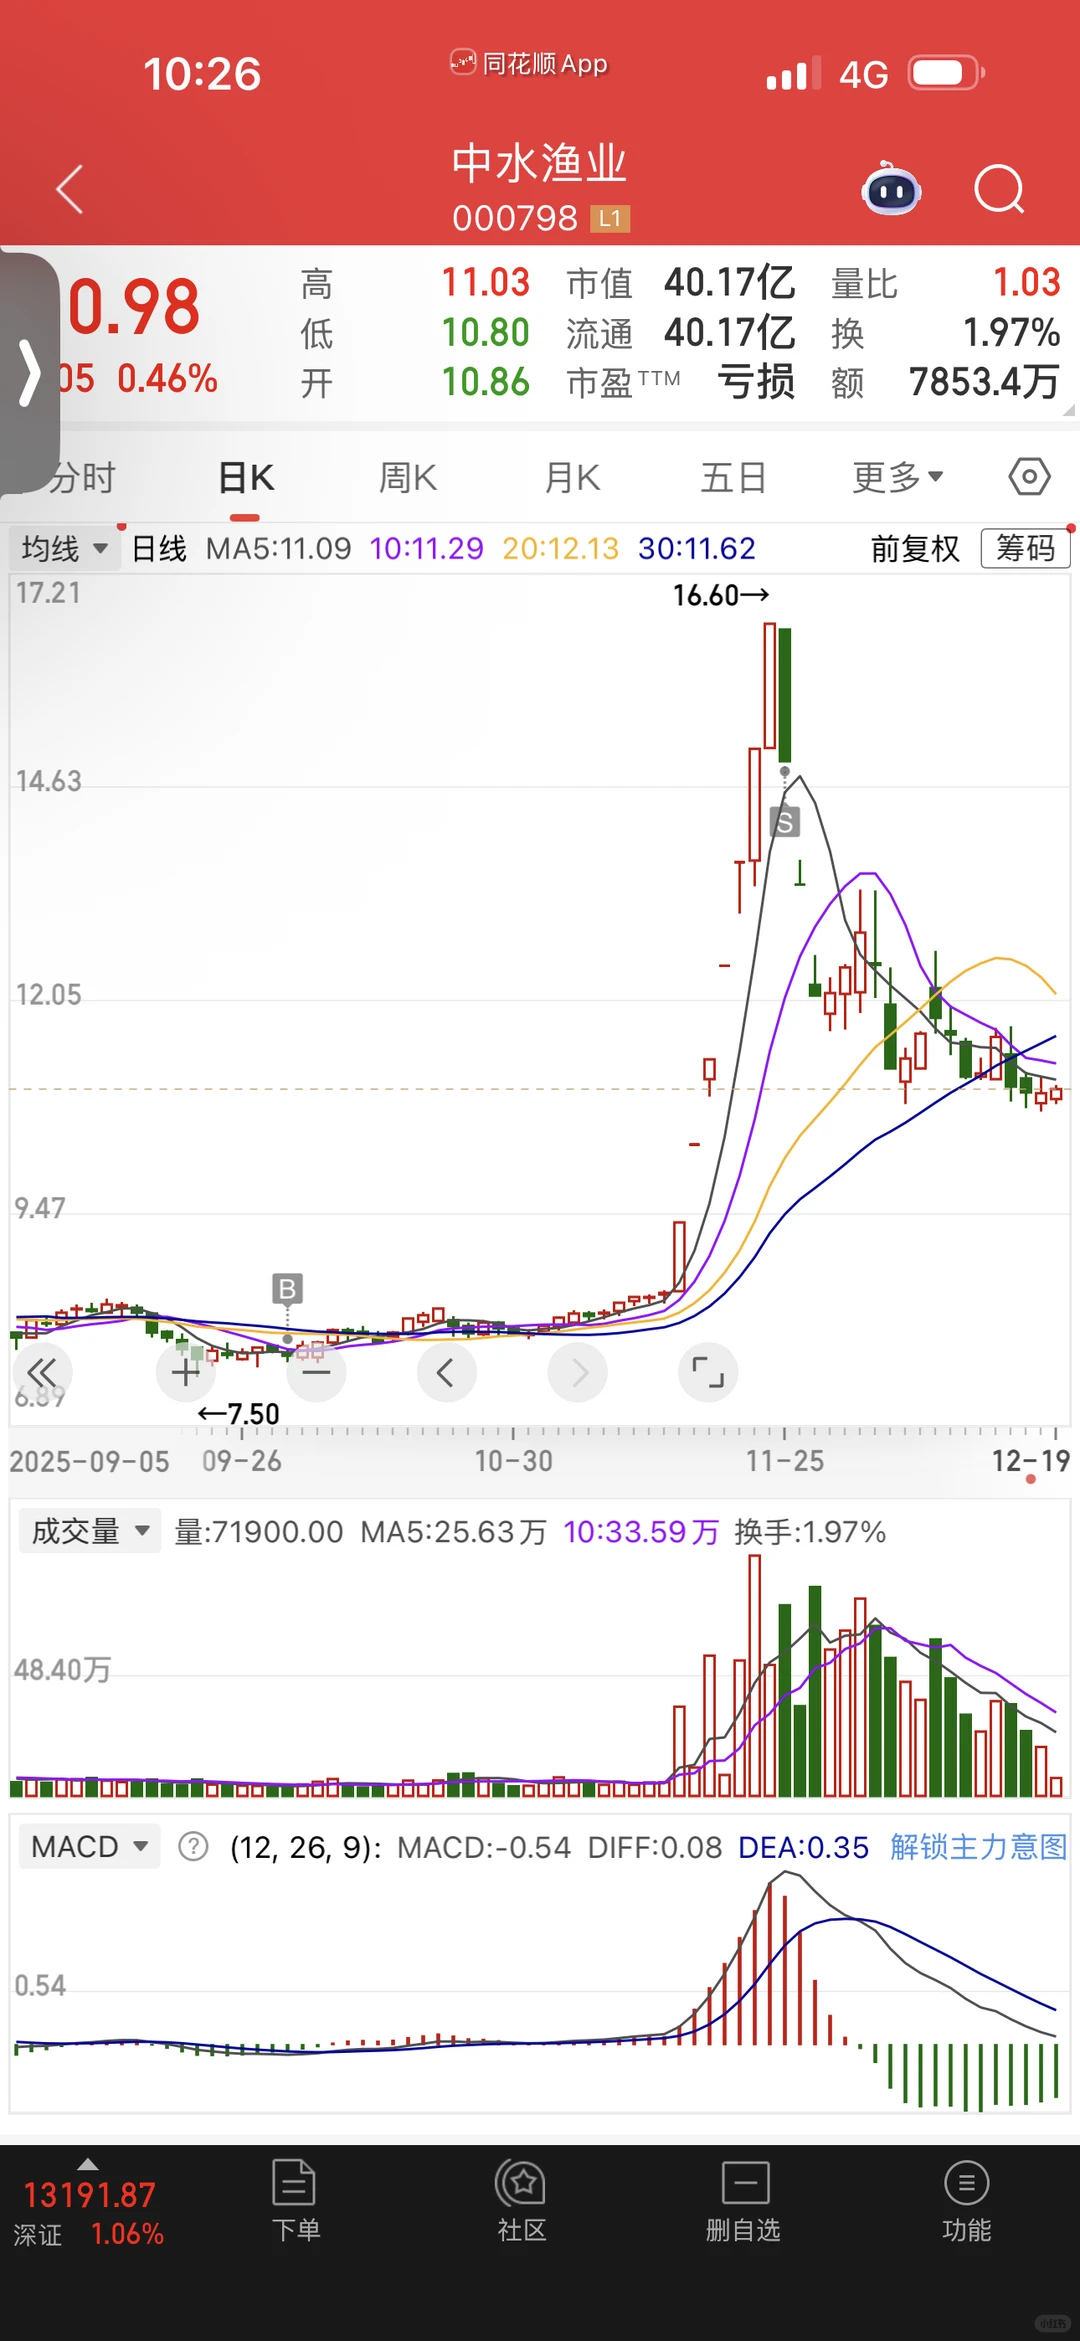
Task: Move chart left with previous arrow
Action: [446, 1373]
